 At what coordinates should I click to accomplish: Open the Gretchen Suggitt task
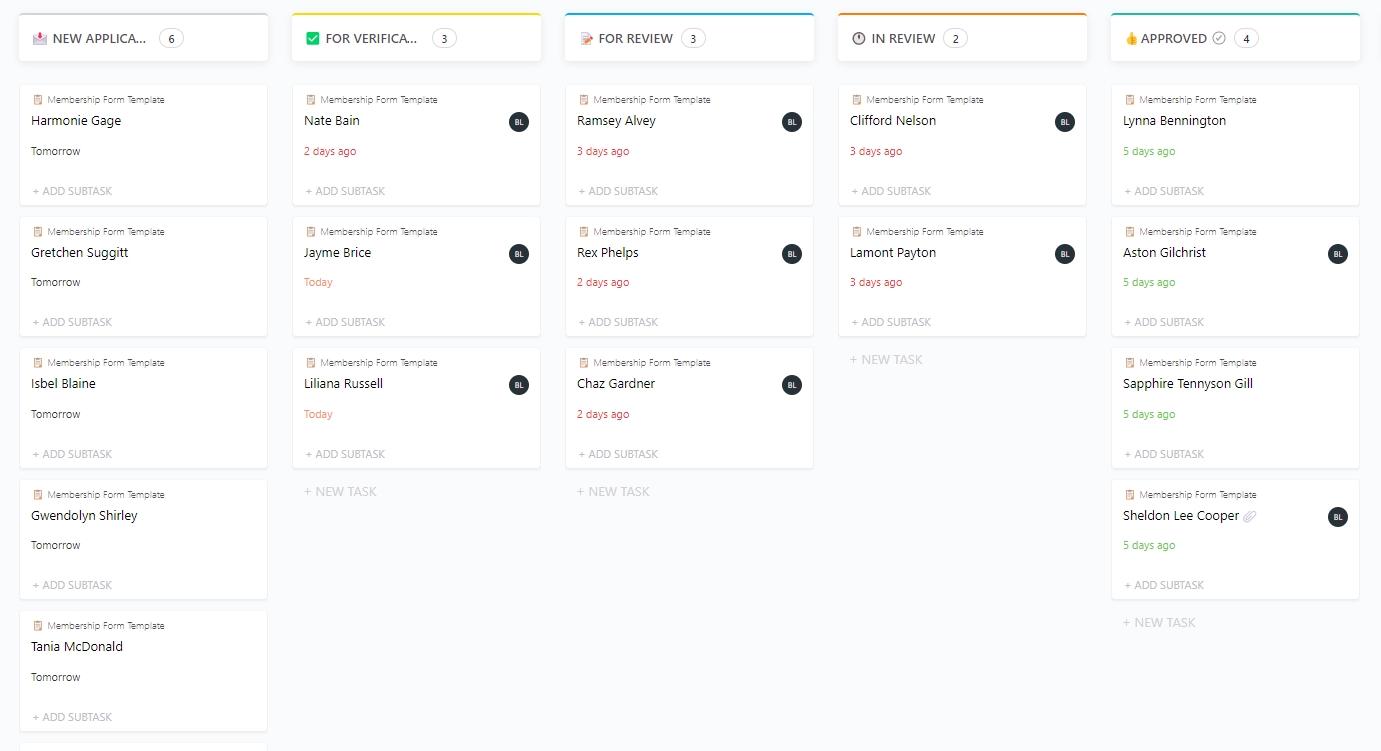click(80, 253)
